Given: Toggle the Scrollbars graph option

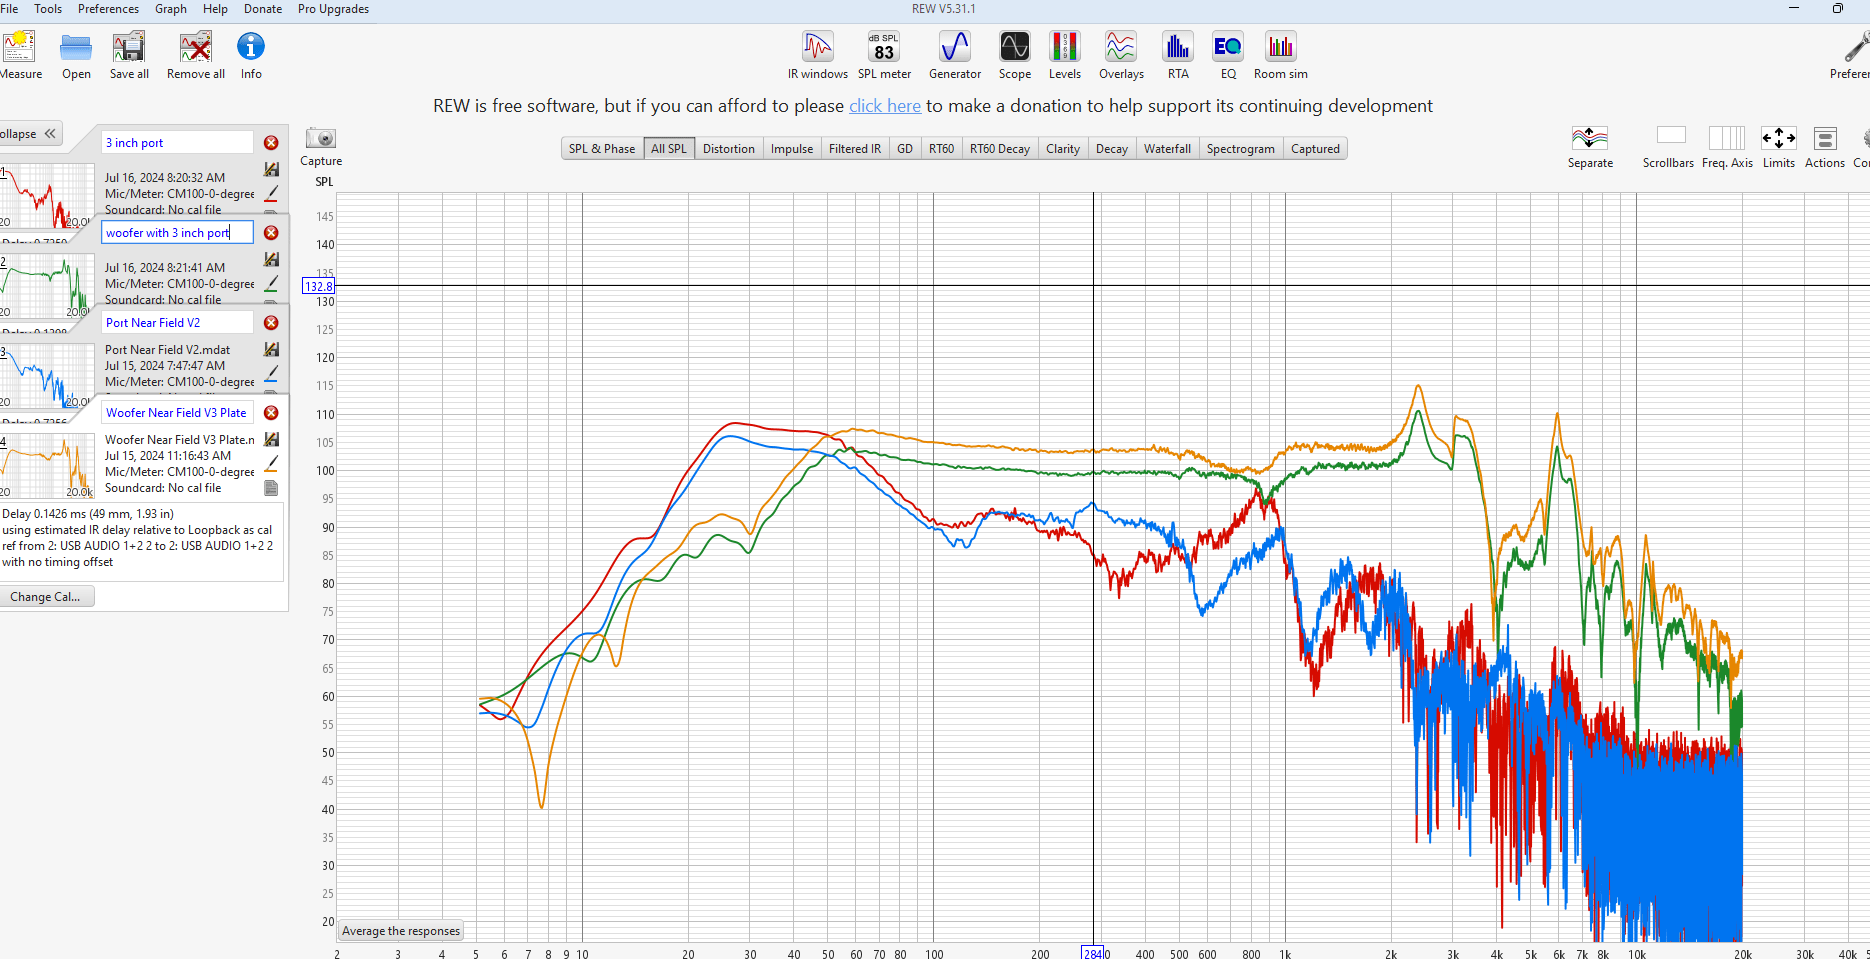Looking at the screenshot, I should [1671, 136].
